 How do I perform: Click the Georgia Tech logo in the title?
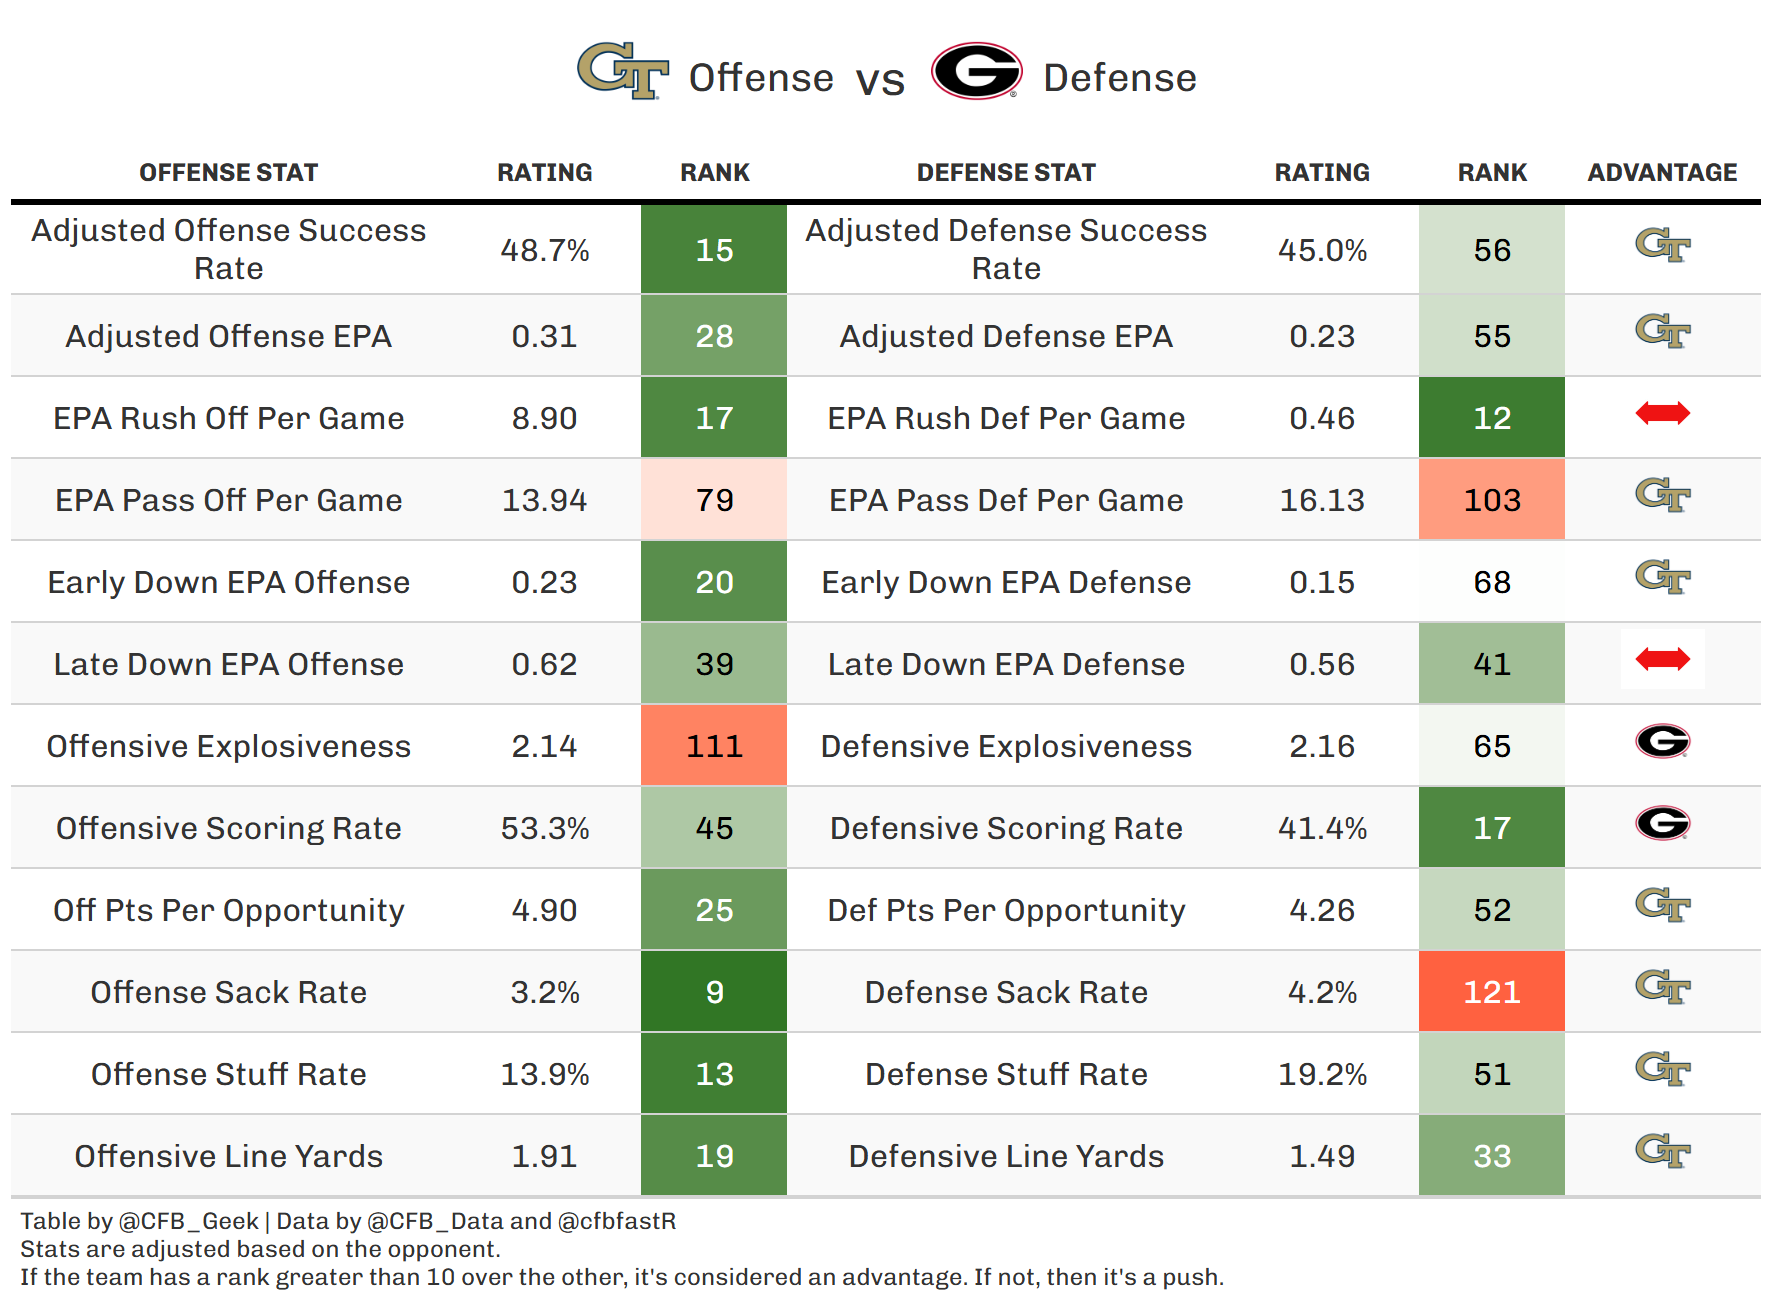coord(623,71)
